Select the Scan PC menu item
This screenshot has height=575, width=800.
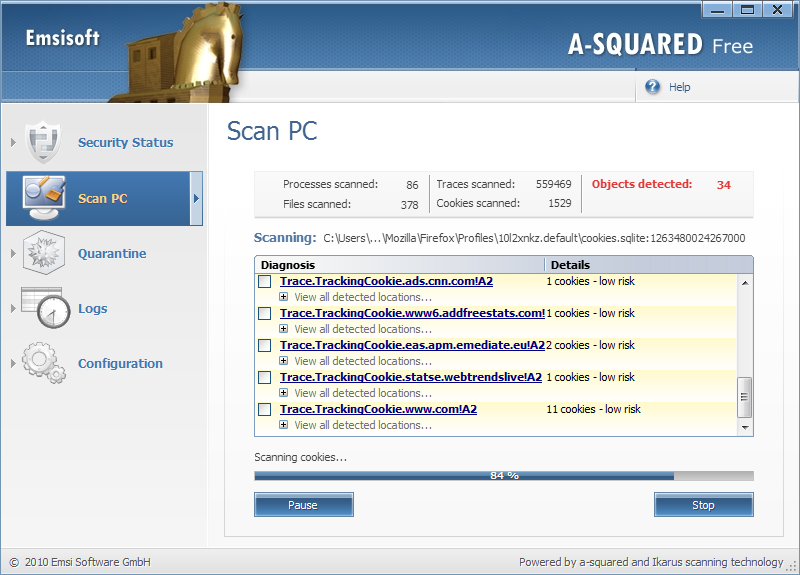pos(103,198)
